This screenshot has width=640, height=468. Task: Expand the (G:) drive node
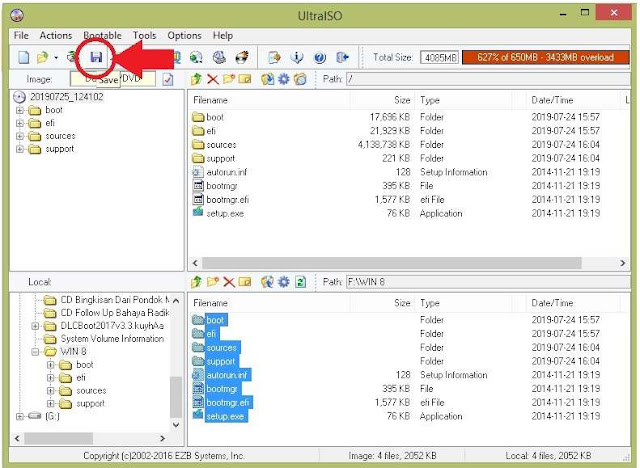click(20, 416)
